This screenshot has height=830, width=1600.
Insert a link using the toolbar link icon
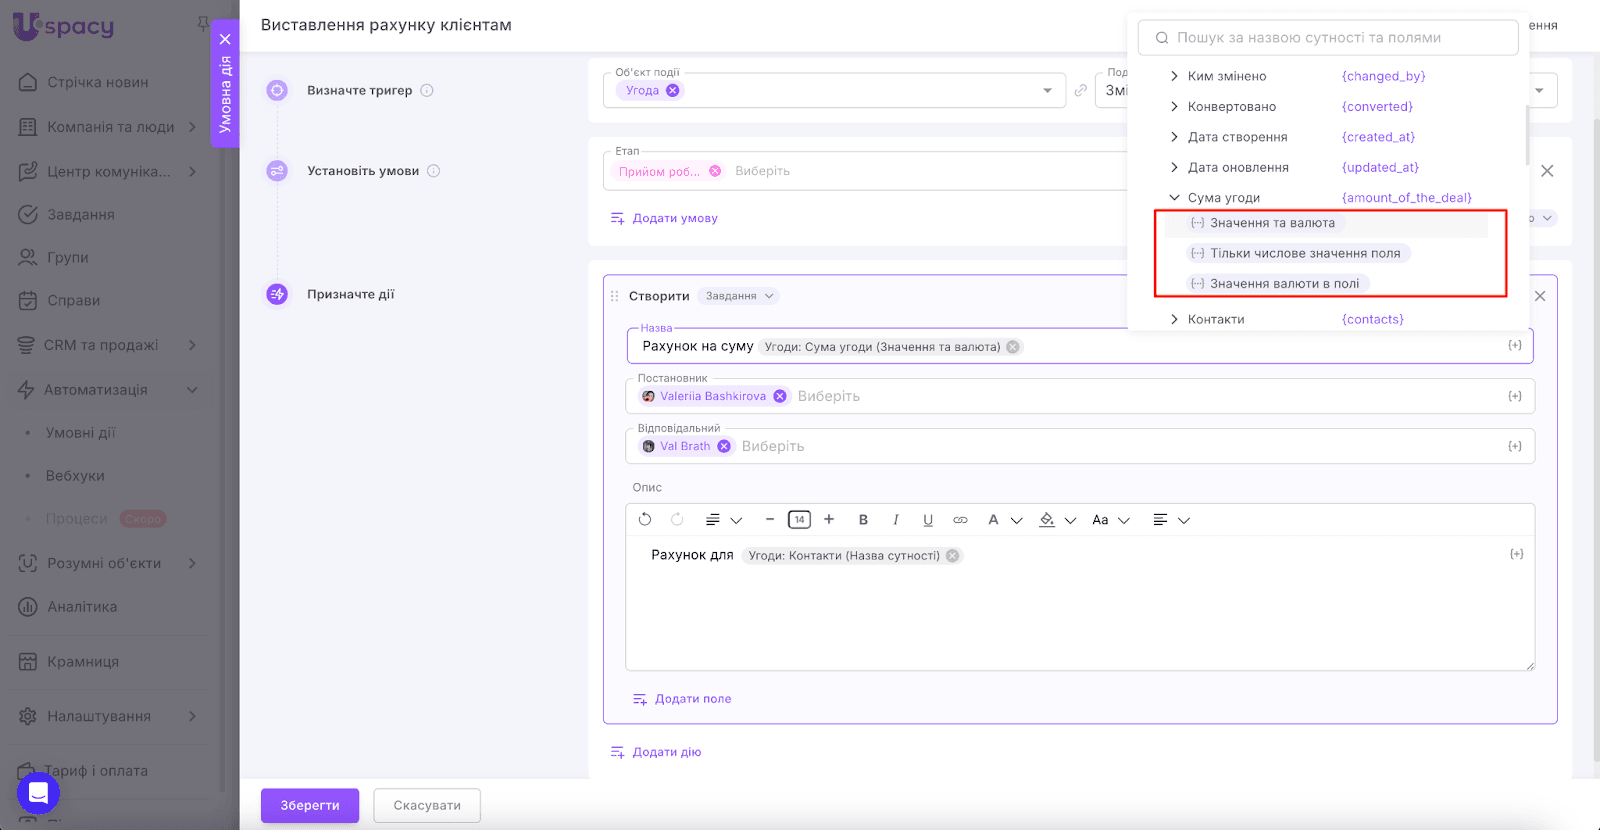tap(960, 520)
